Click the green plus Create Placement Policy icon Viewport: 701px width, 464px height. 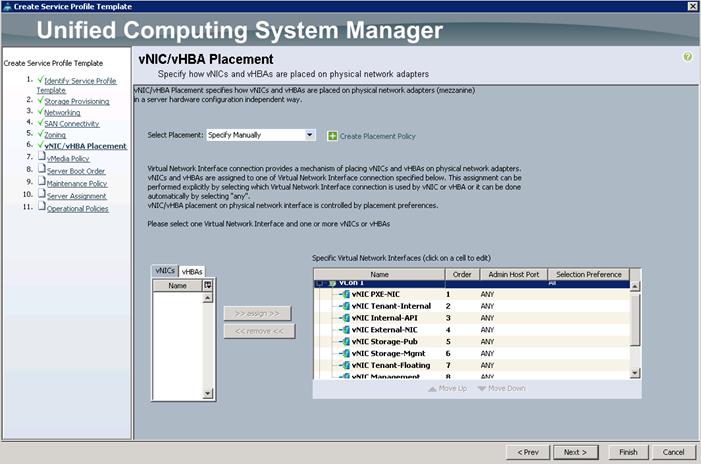332,136
